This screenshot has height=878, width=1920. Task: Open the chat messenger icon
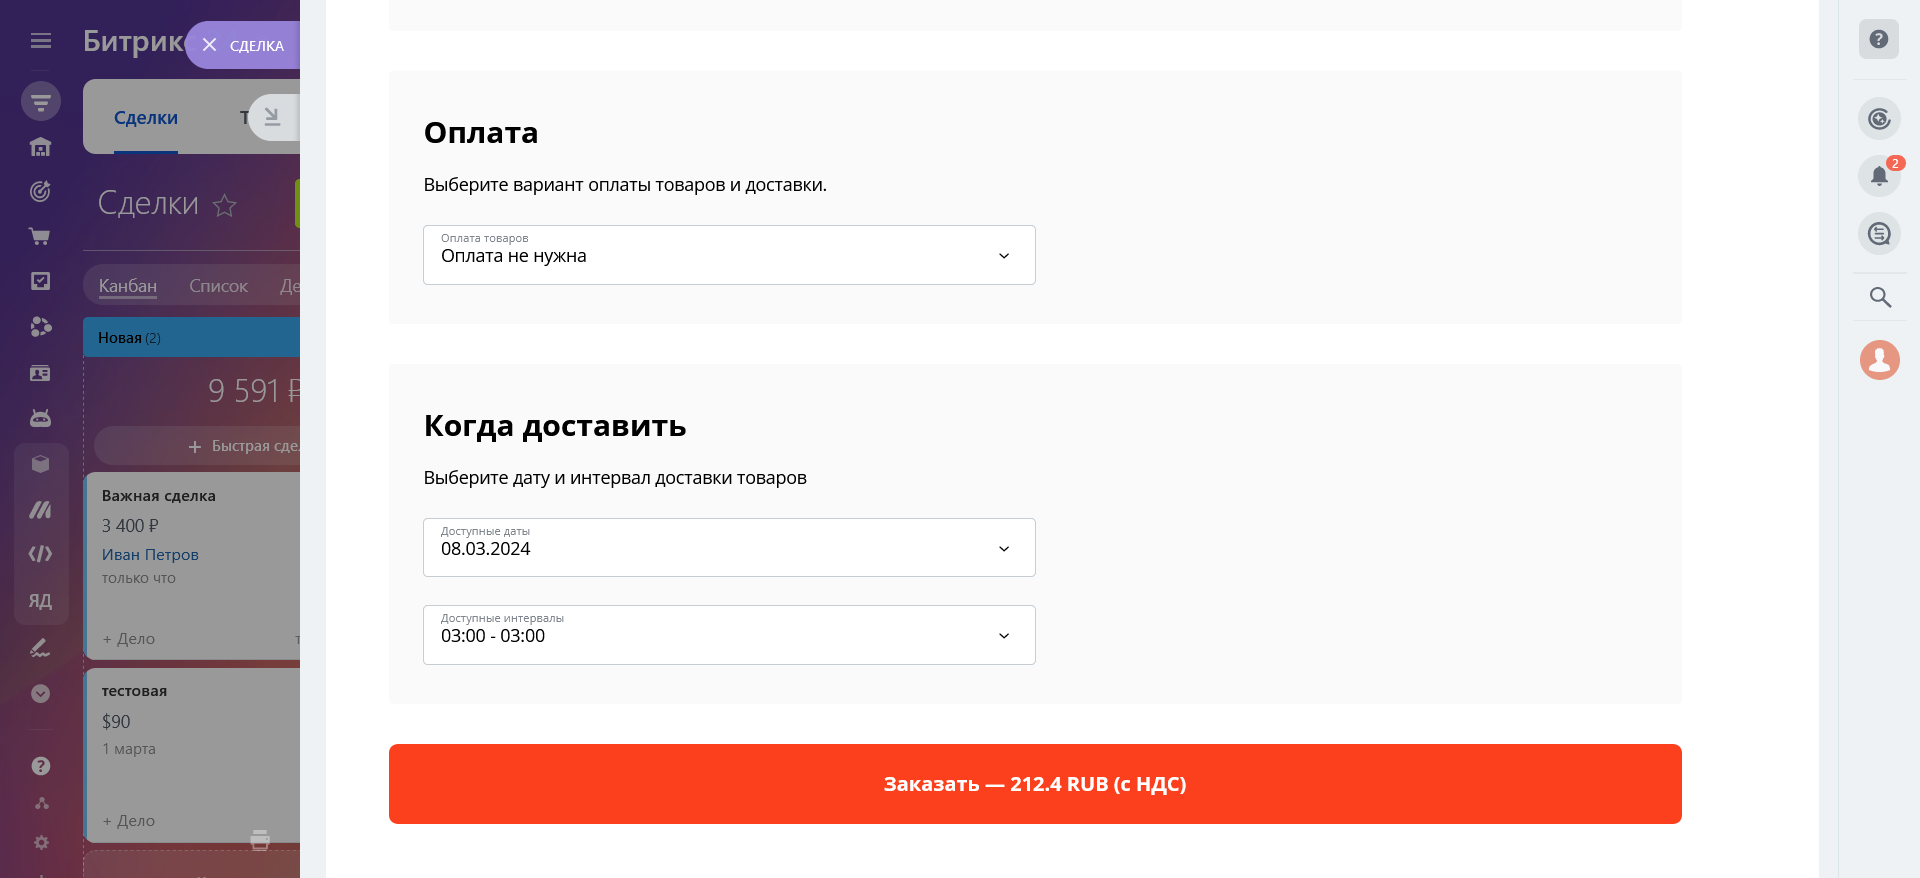pos(1879,234)
